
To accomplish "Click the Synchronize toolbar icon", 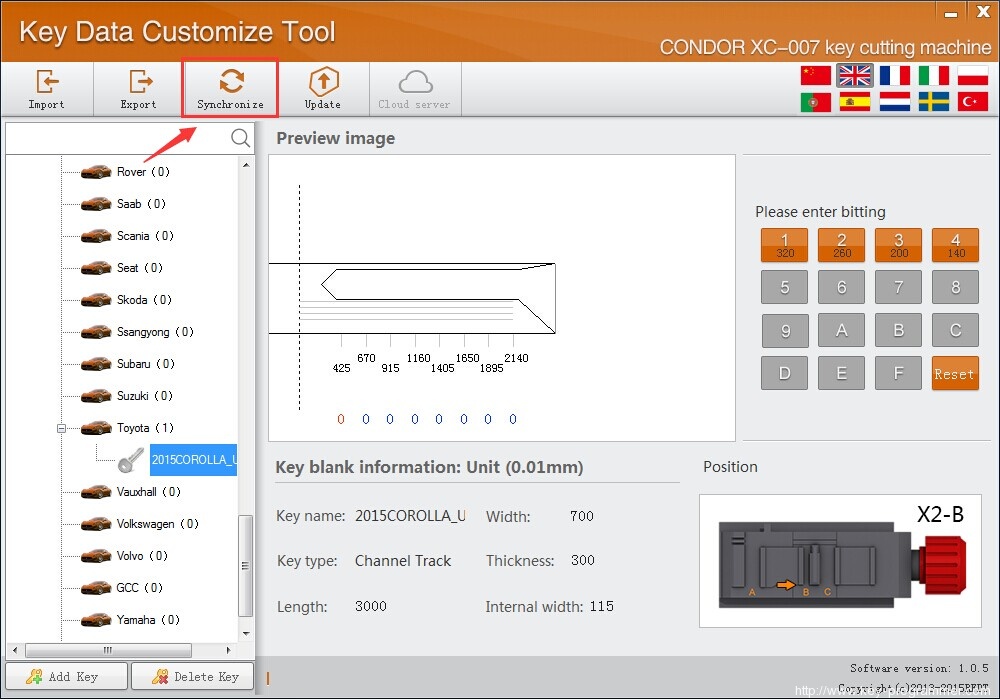I will coord(230,89).
